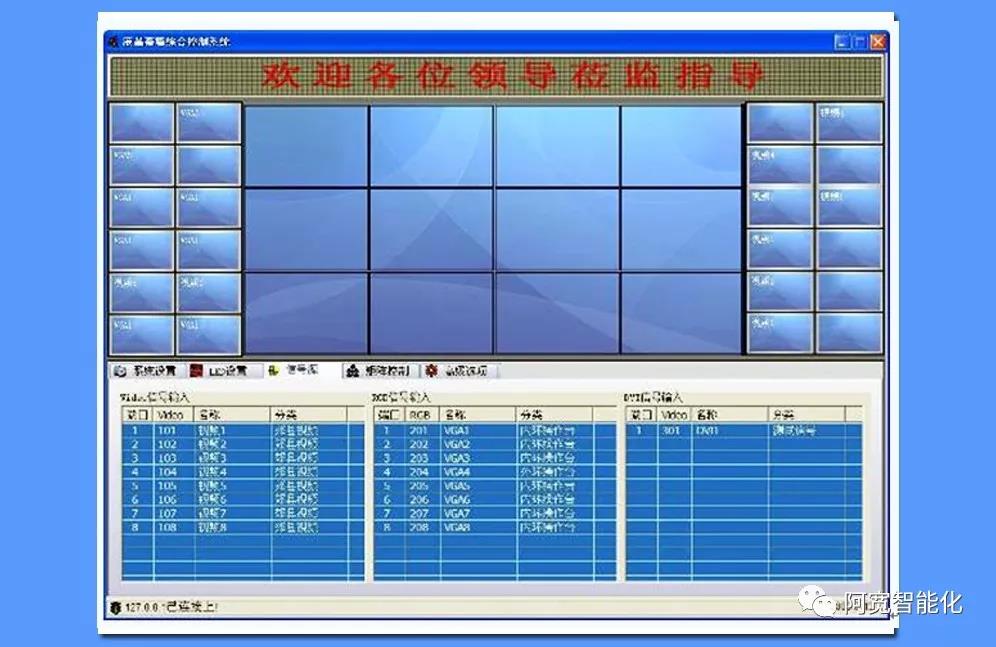Click the top-left screen of the video wall
Viewport: 996px width, 647px height.
point(306,146)
